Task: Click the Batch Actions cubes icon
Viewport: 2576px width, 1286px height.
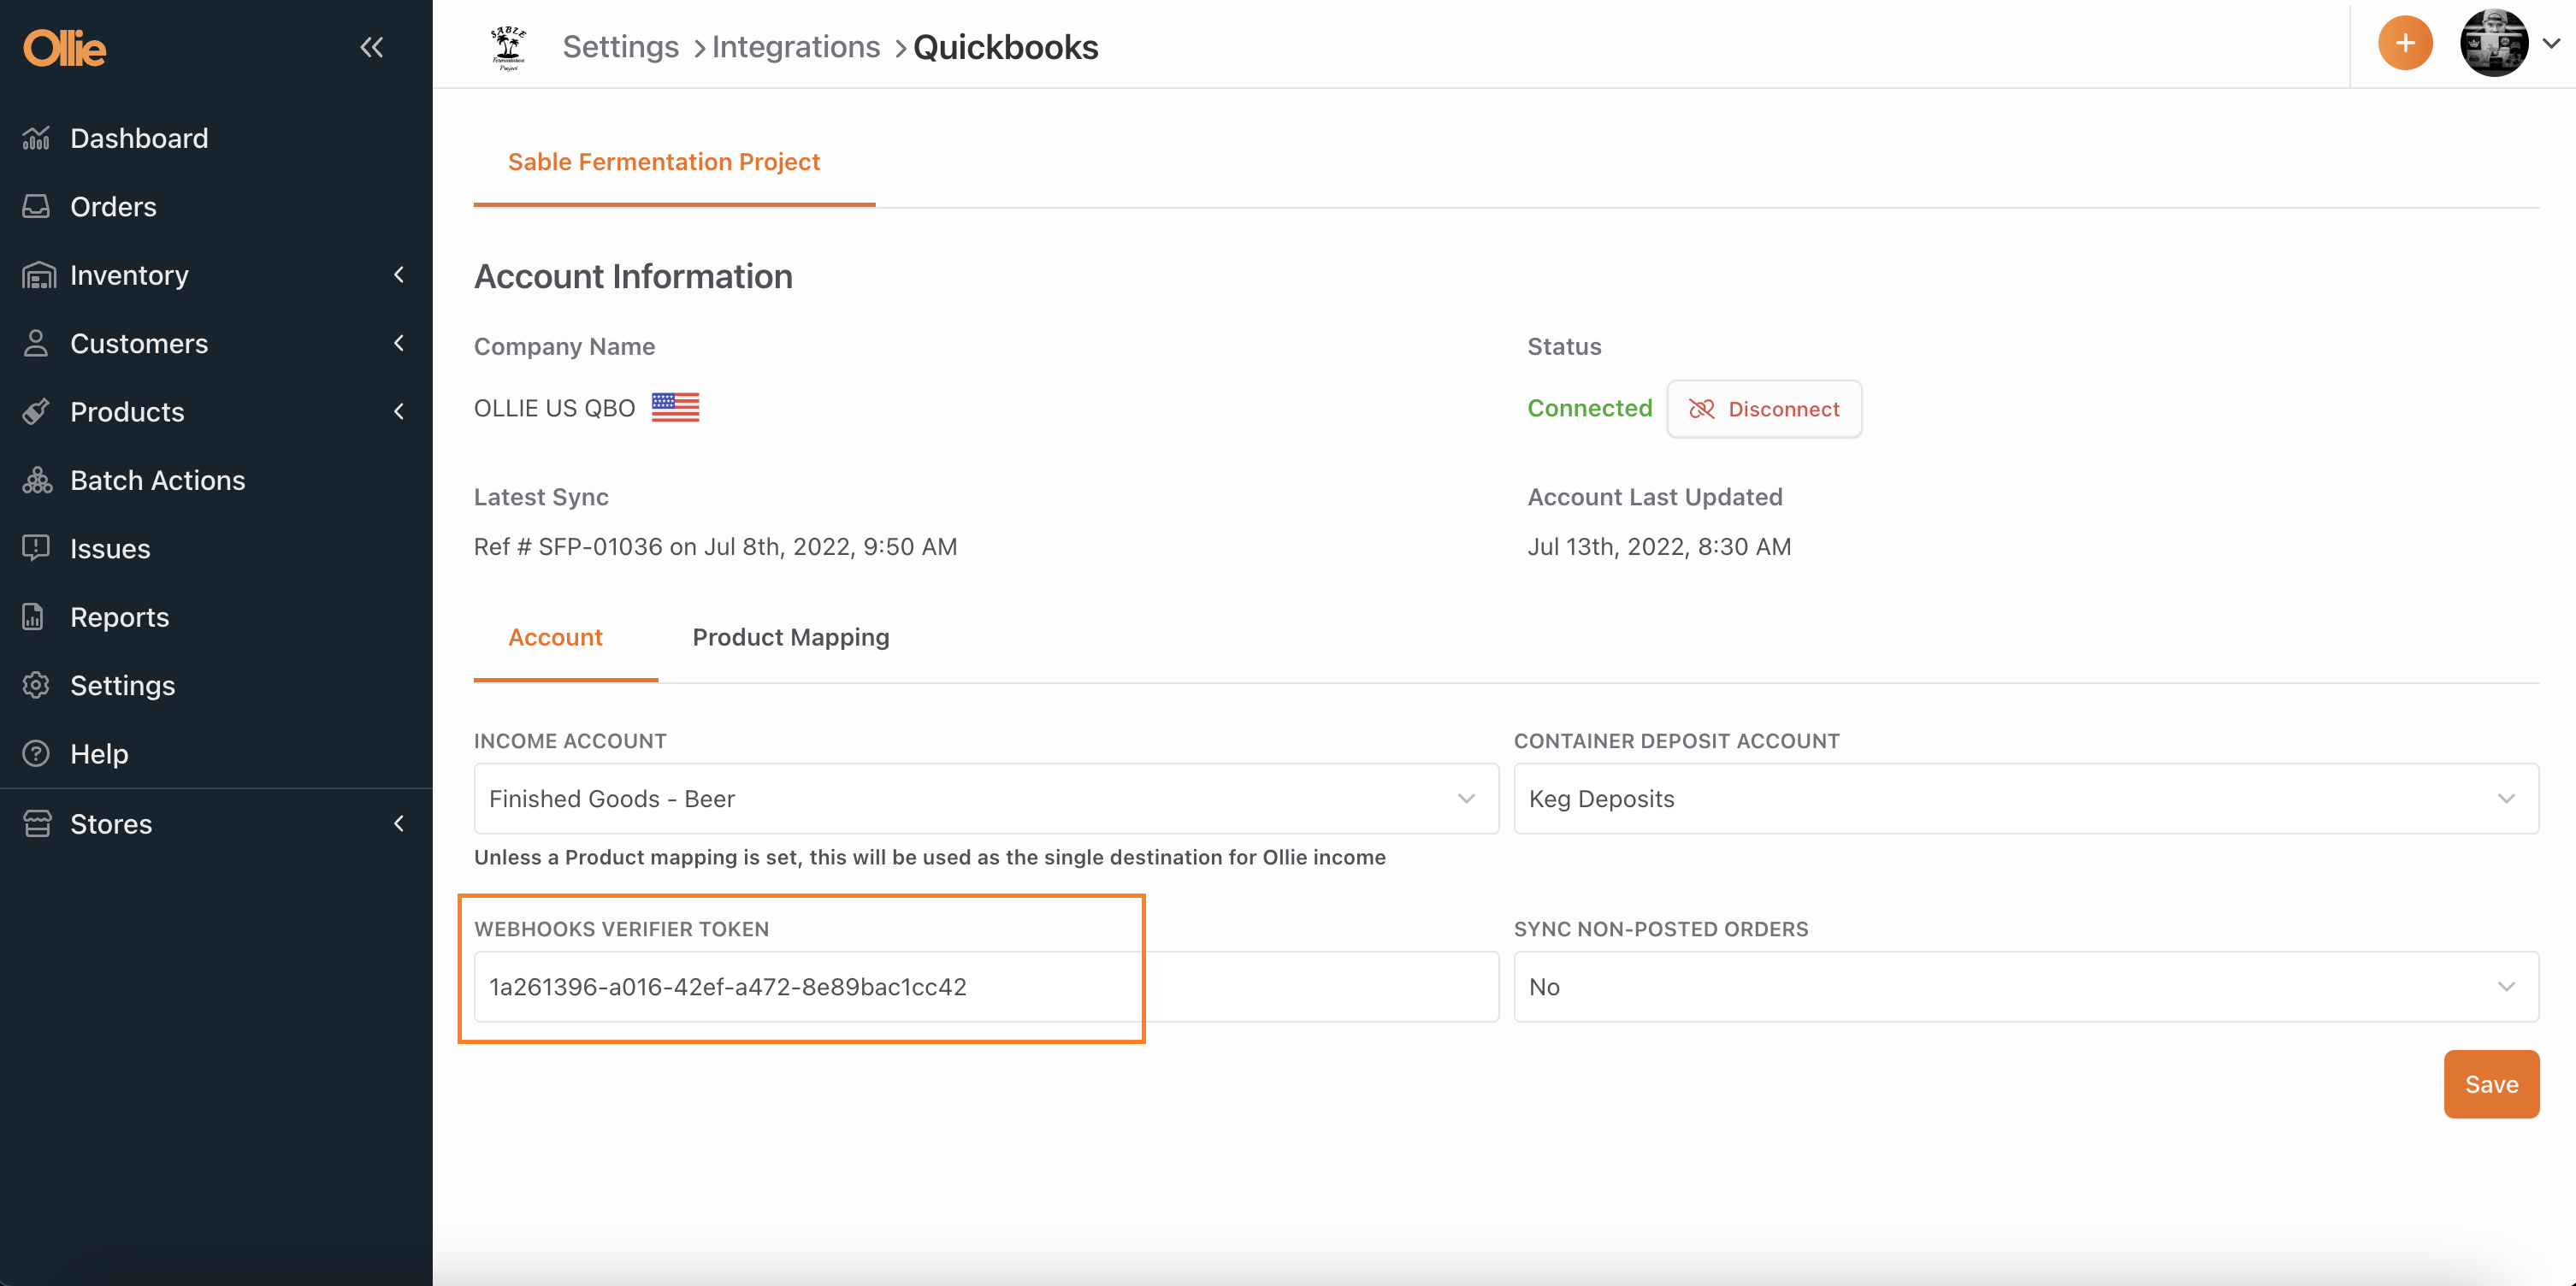Action: (x=37, y=480)
